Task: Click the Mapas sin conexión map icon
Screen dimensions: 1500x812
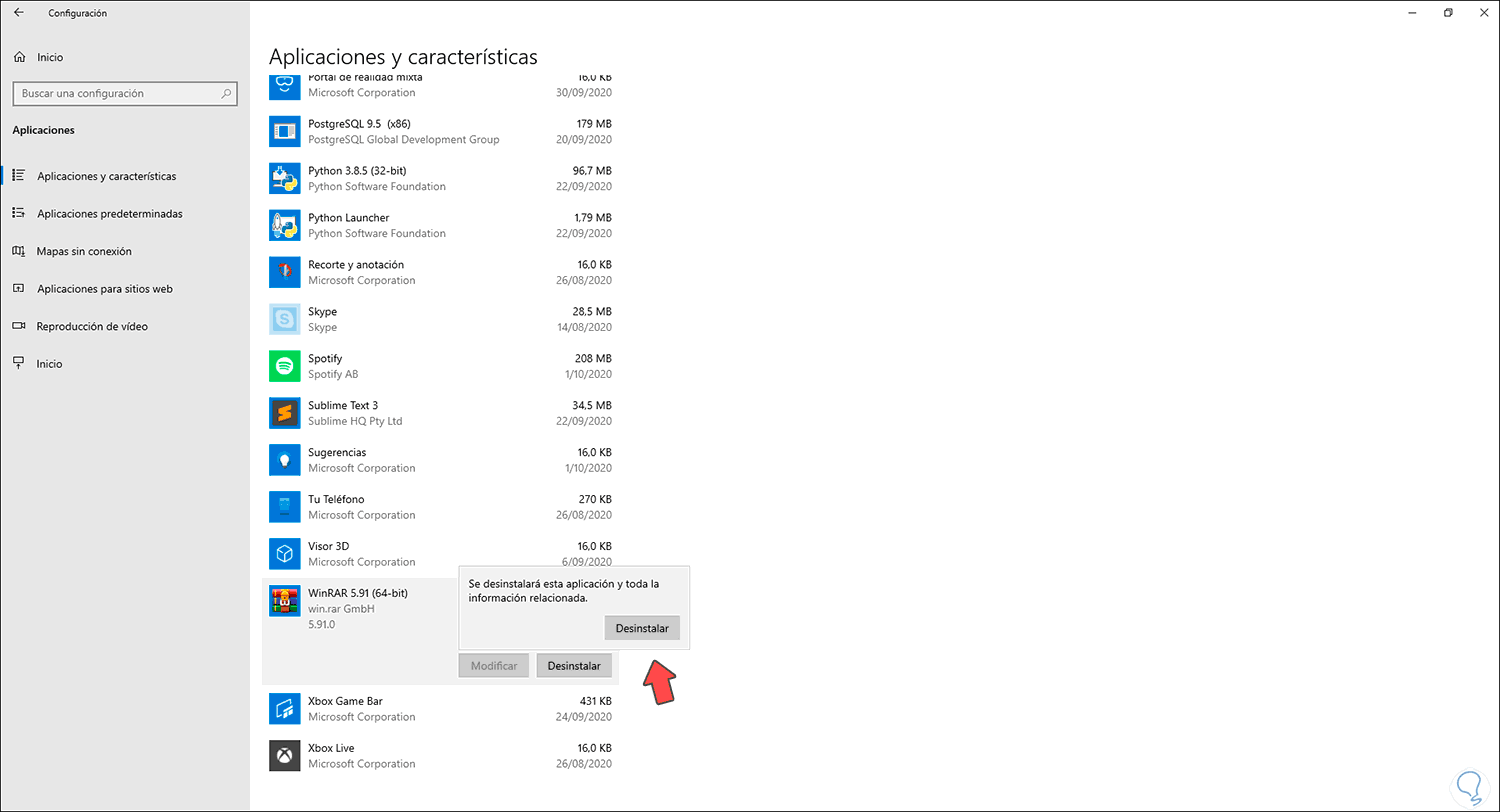Action: point(18,251)
